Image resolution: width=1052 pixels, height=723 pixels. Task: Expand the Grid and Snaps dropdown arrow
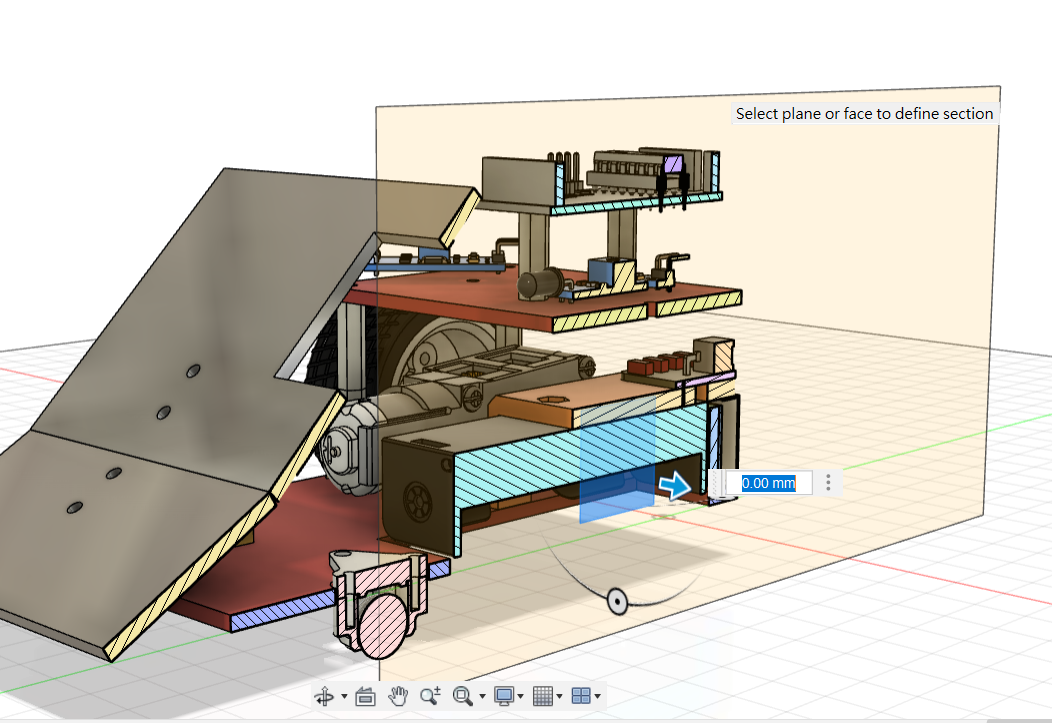click(x=560, y=697)
